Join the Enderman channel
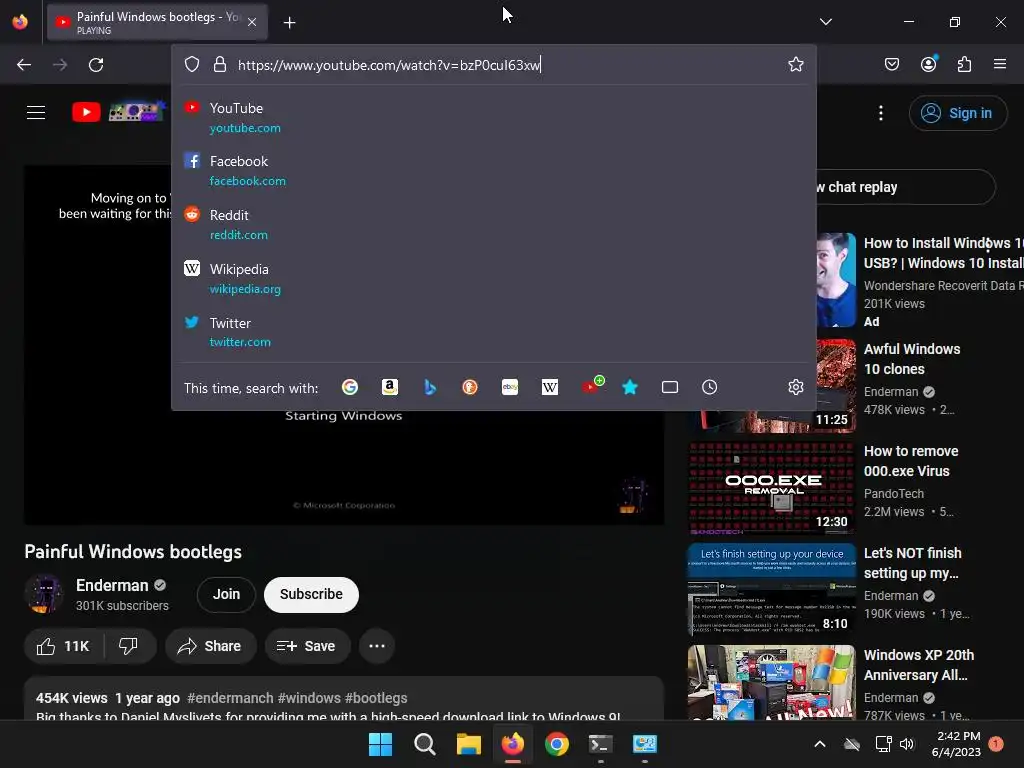 pyautogui.click(x=226, y=594)
